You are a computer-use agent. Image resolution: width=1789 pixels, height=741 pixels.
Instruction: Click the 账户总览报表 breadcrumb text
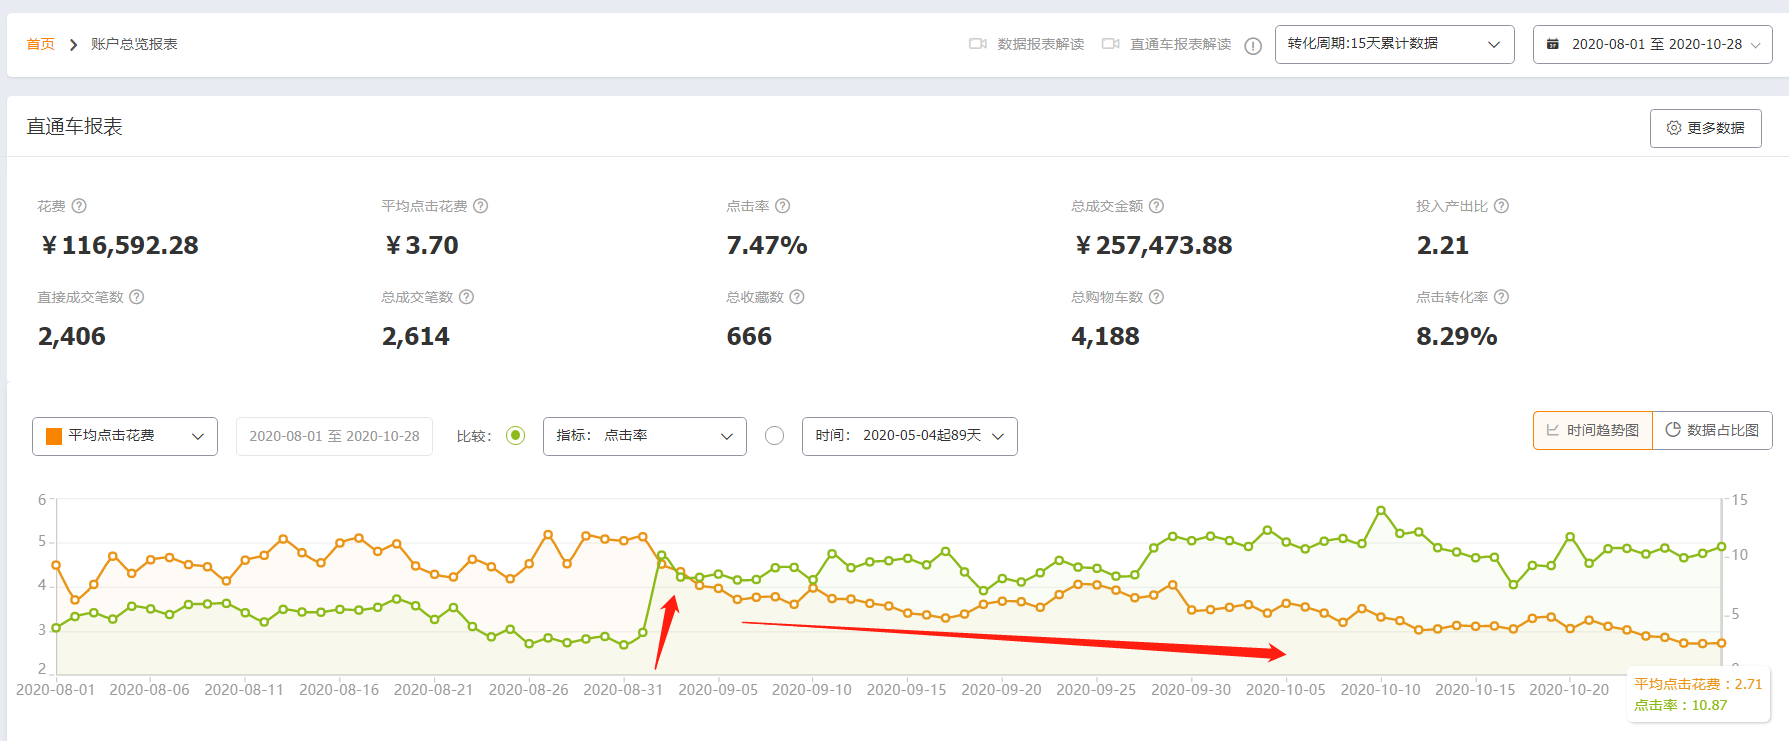tap(134, 44)
